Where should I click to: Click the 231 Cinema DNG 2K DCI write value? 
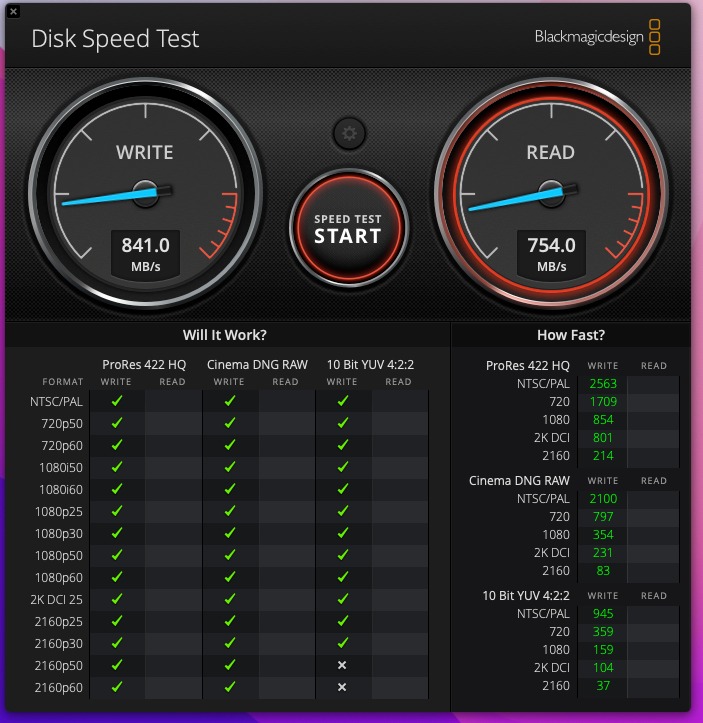[x=603, y=552]
